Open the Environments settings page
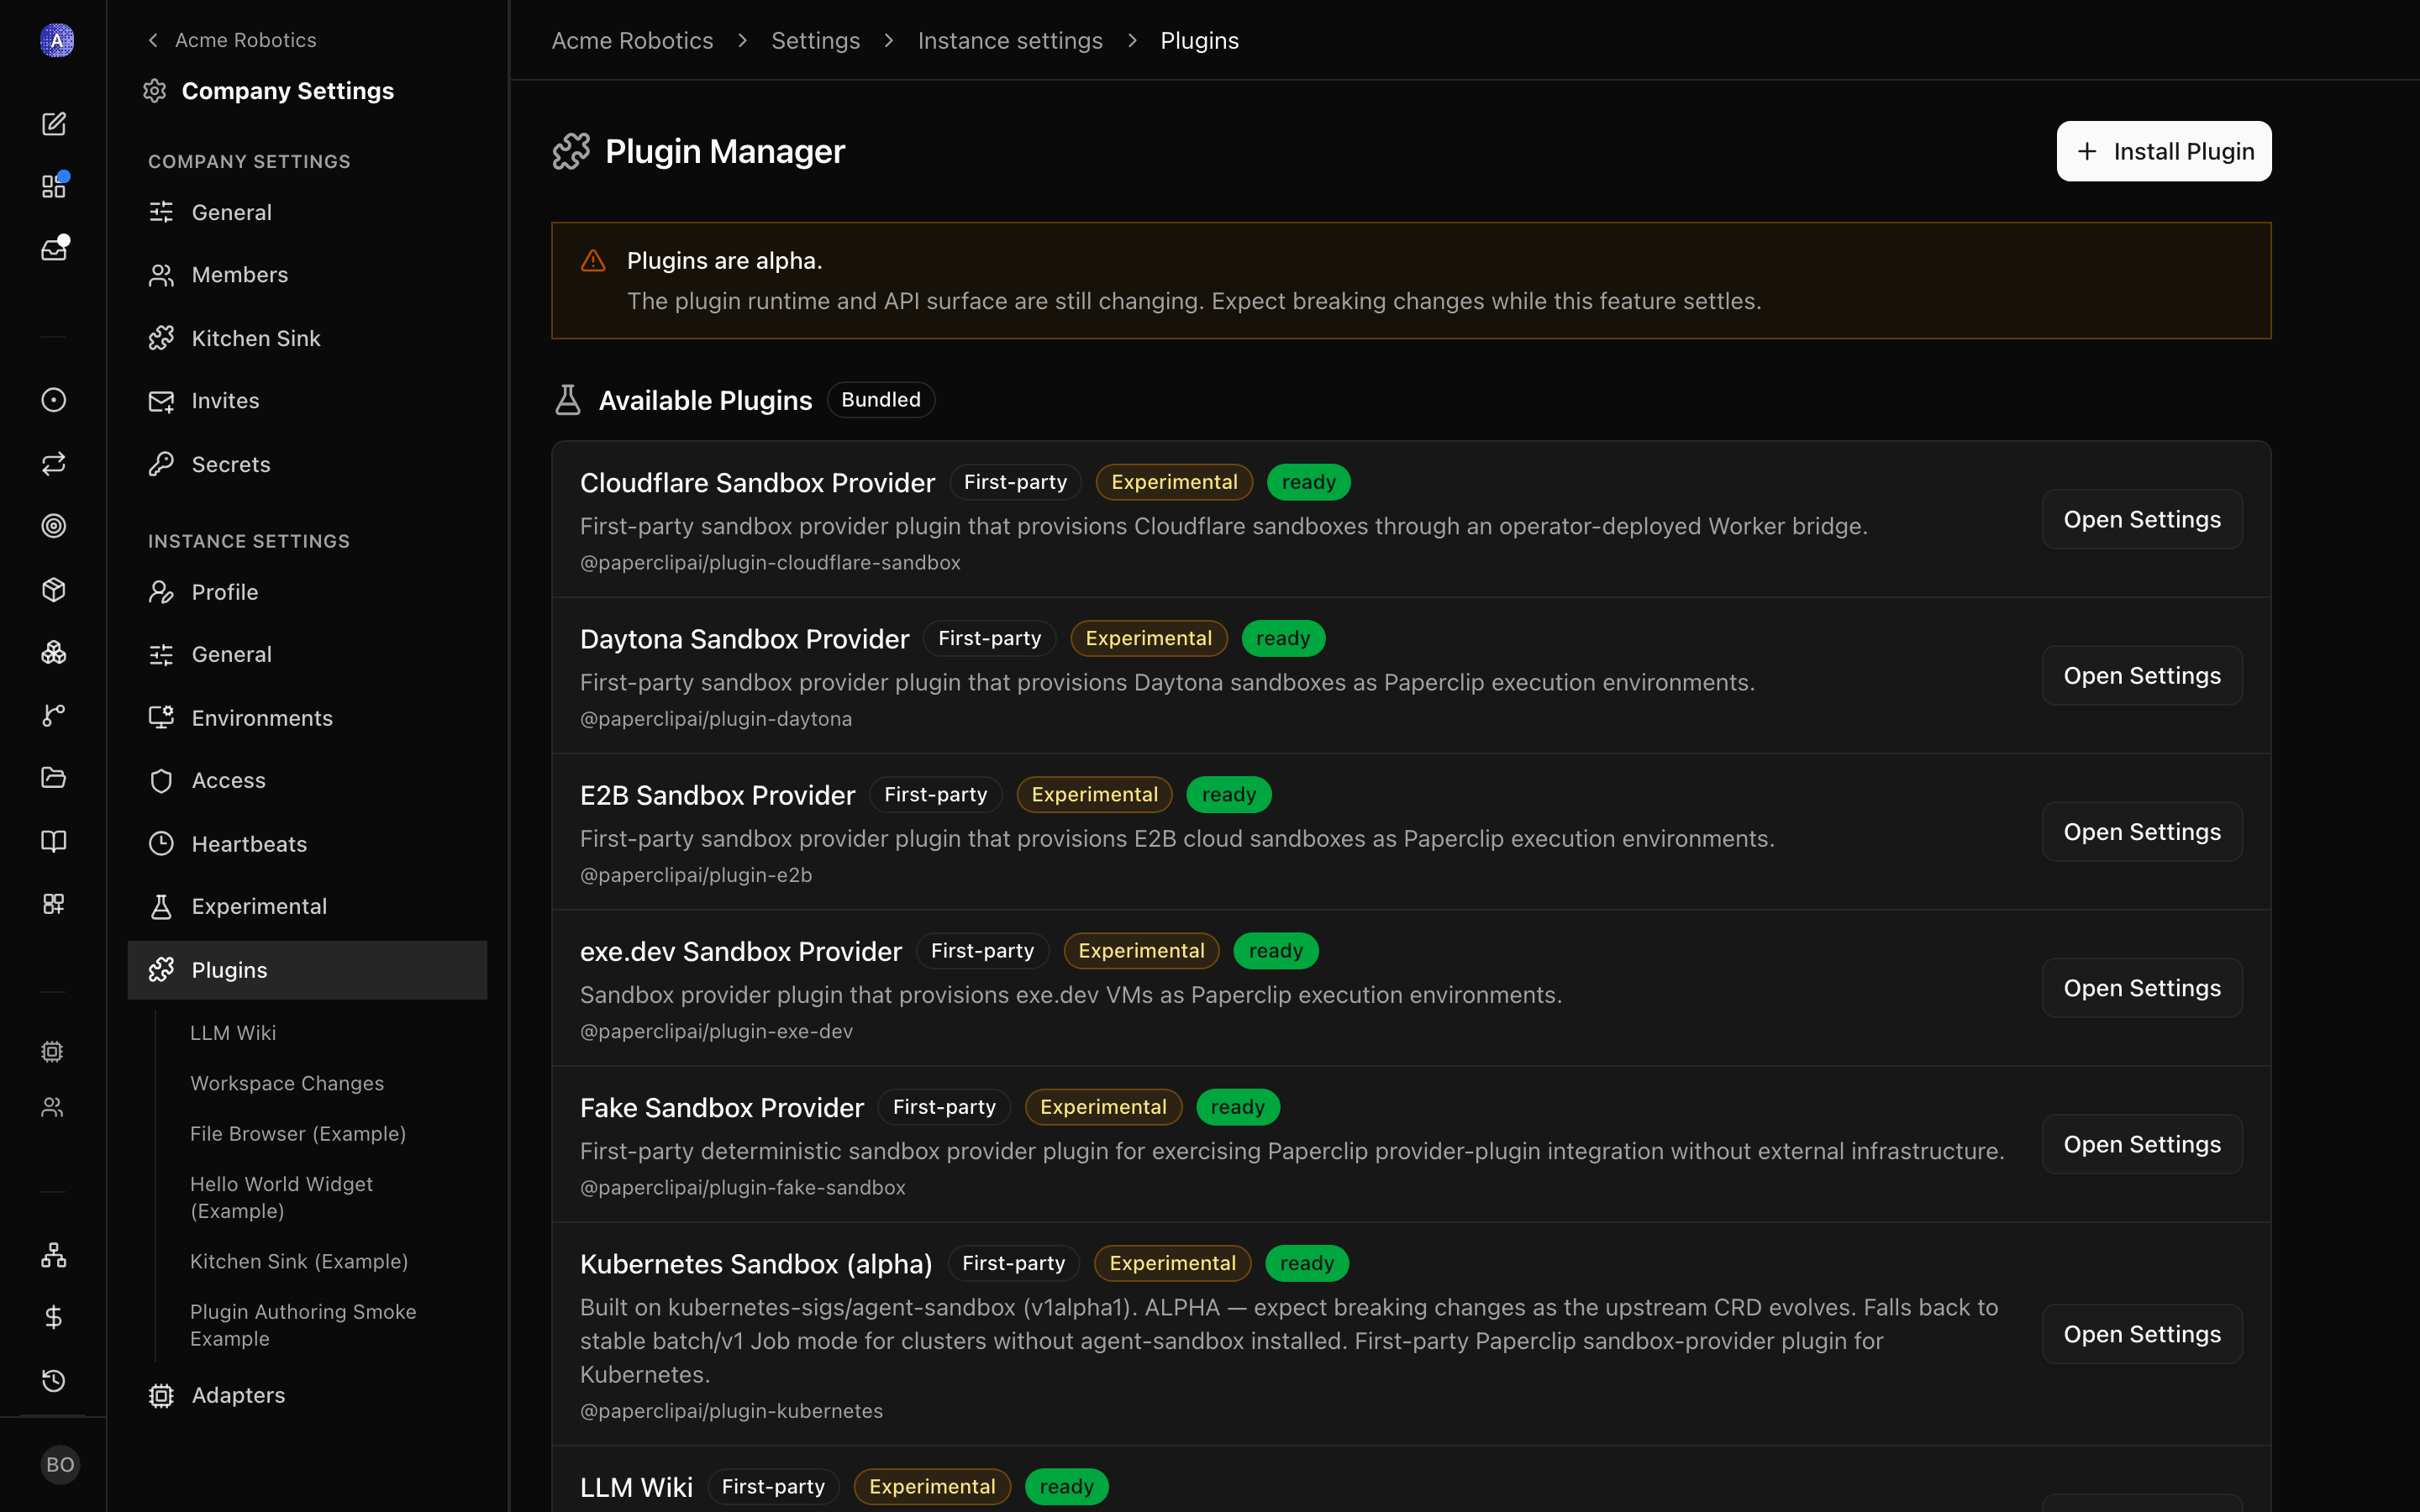Screen dimensions: 2420x1512 pyautogui.click(x=307, y=718)
